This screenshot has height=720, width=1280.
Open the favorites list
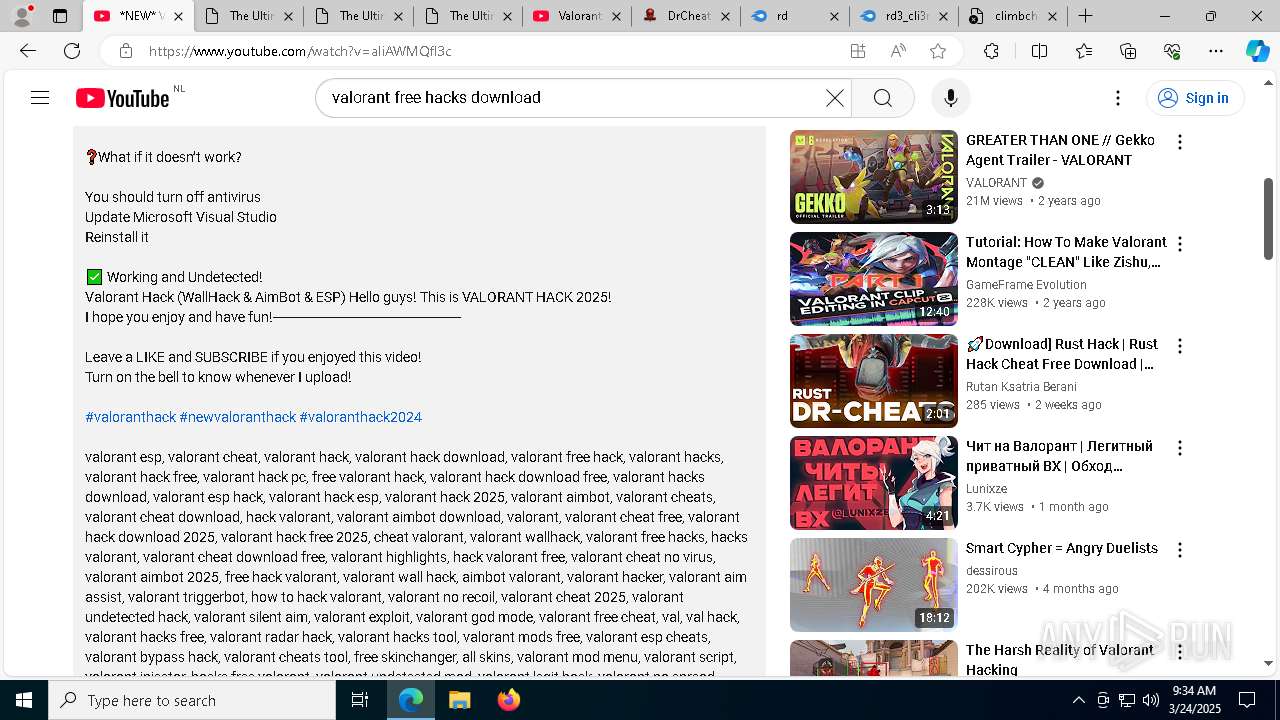pyautogui.click(x=1084, y=51)
